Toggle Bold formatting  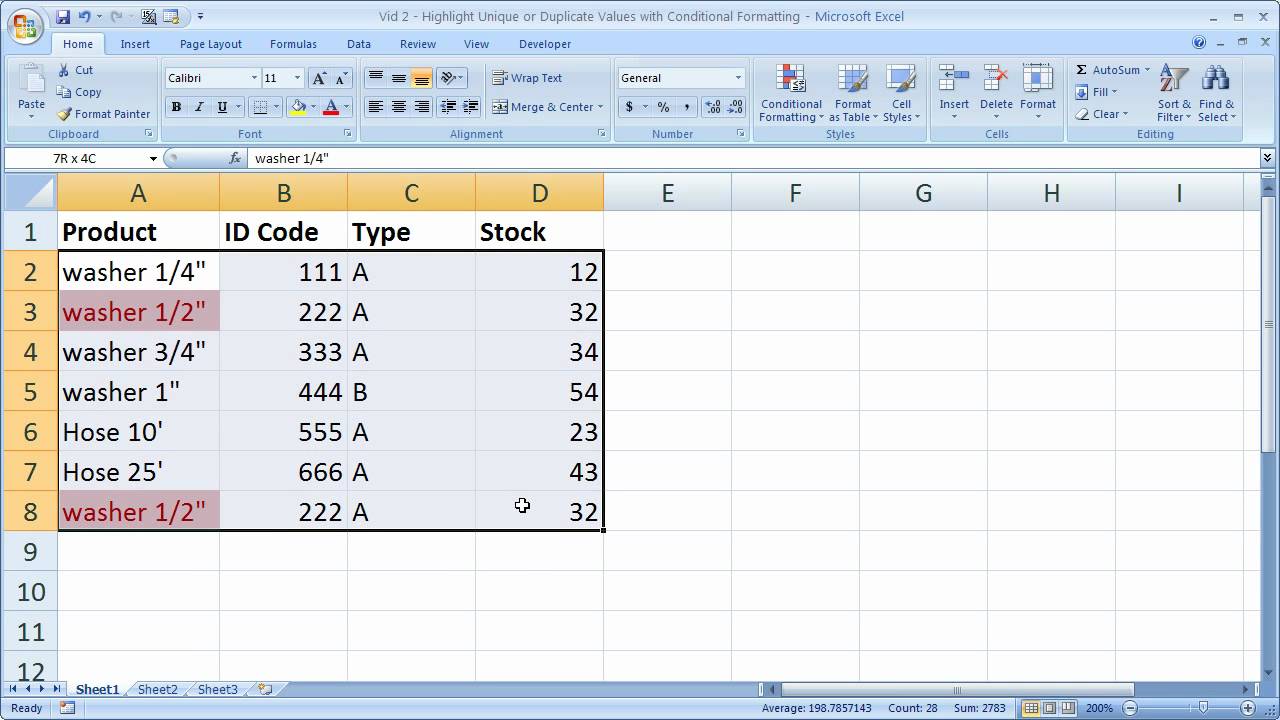point(176,107)
